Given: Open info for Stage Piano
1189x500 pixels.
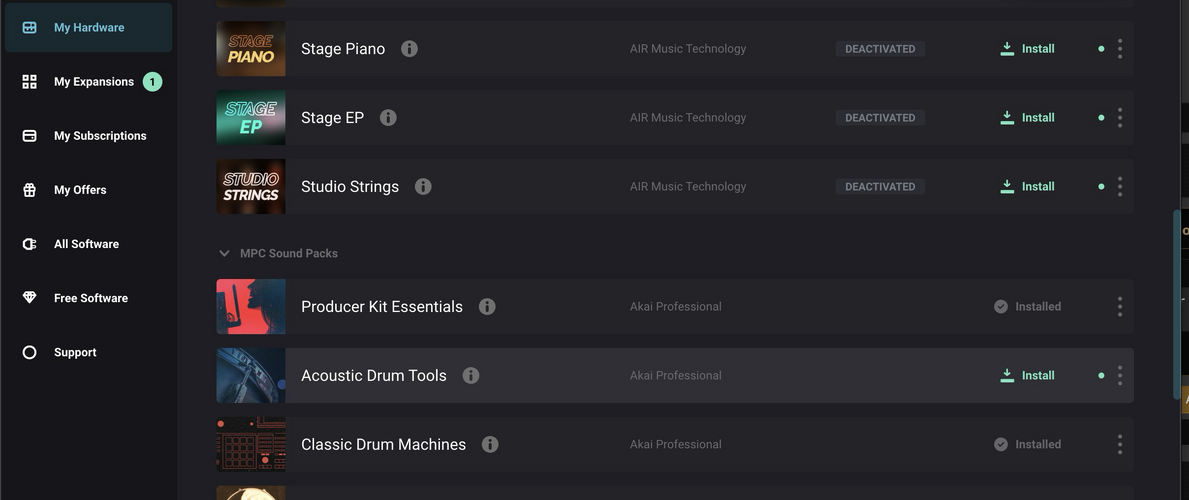Looking at the screenshot, I should click(409, 49).
